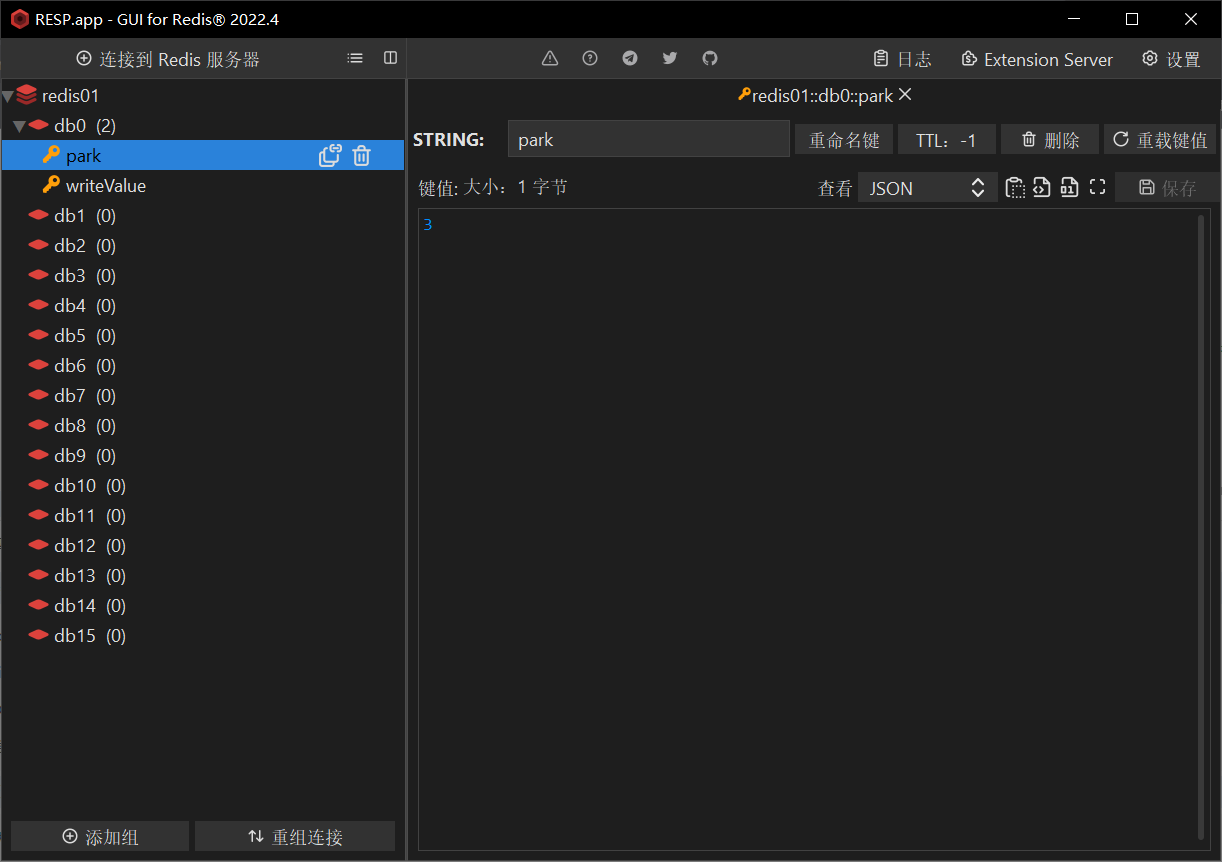Viewport: 1222px width, 862px height.
Task: Open the JSON view format dropdown
Action: [927, 188]
